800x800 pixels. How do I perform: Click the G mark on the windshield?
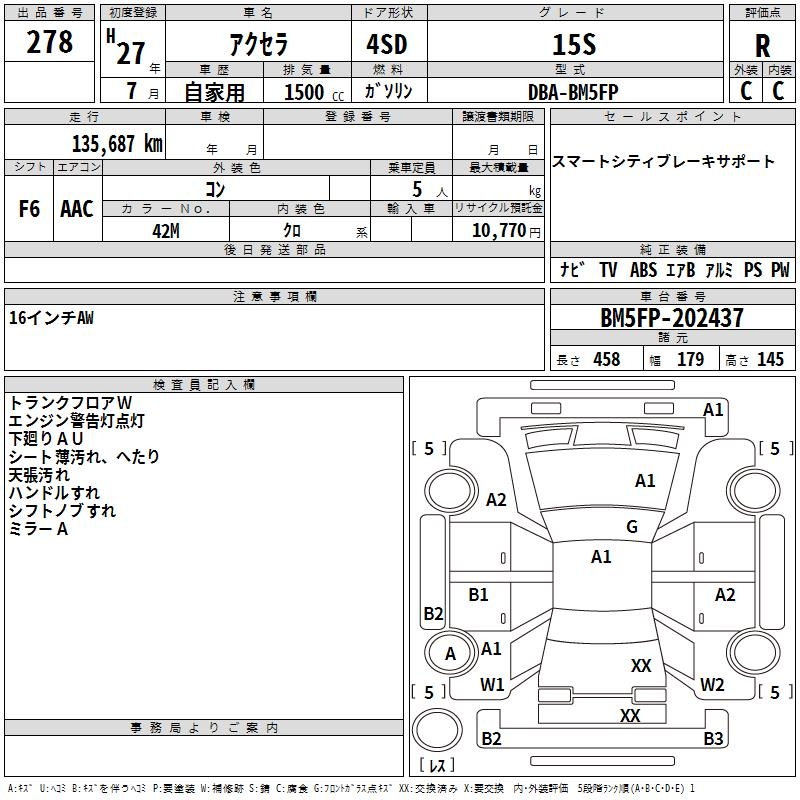pos(632,526)
